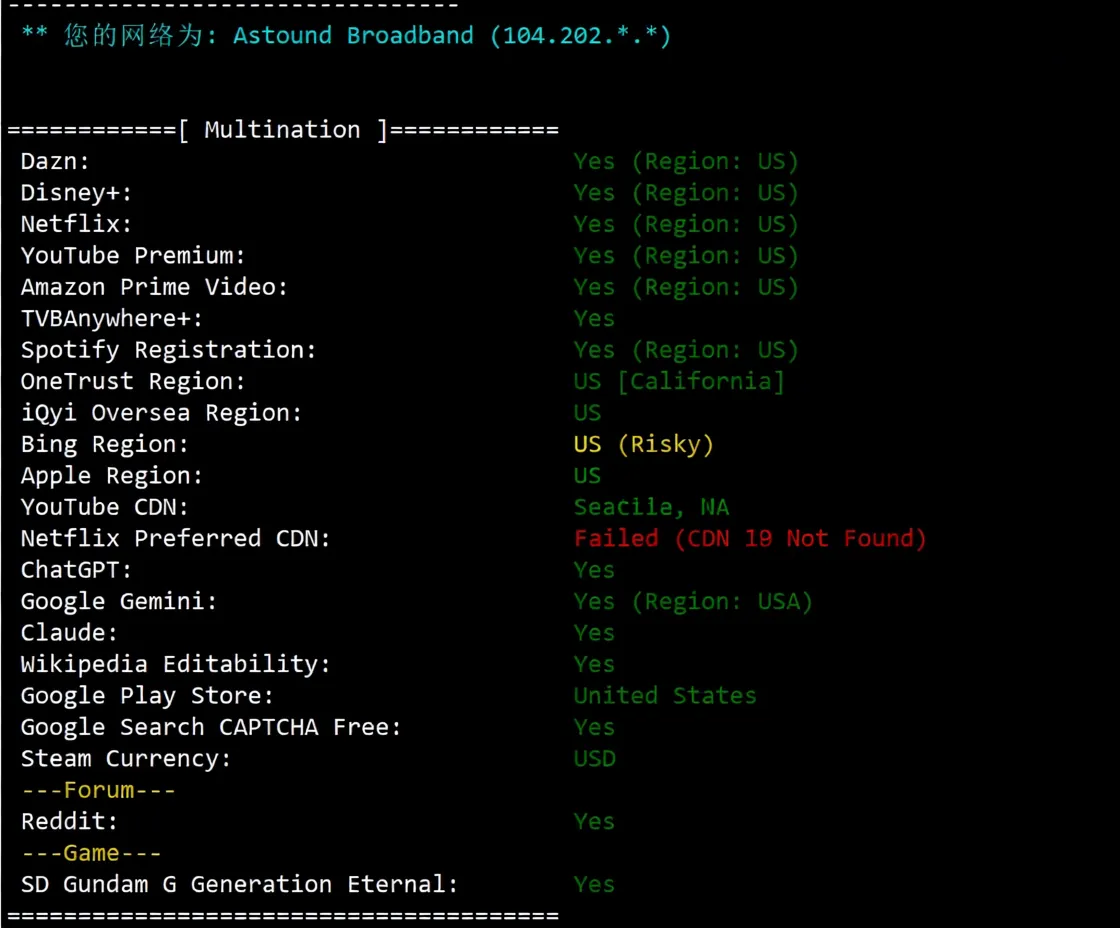This screenshot has width=1120, height=928.
Task: Select the Netflix Preferred CDN failure message
Action: pyautogui.click(x=750, y=538)
